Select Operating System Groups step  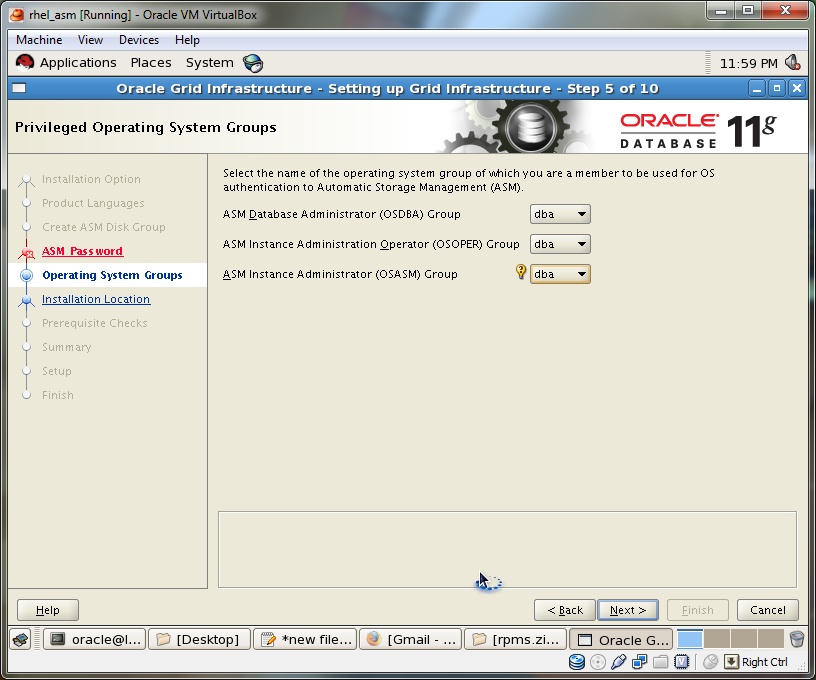[112, 275]
